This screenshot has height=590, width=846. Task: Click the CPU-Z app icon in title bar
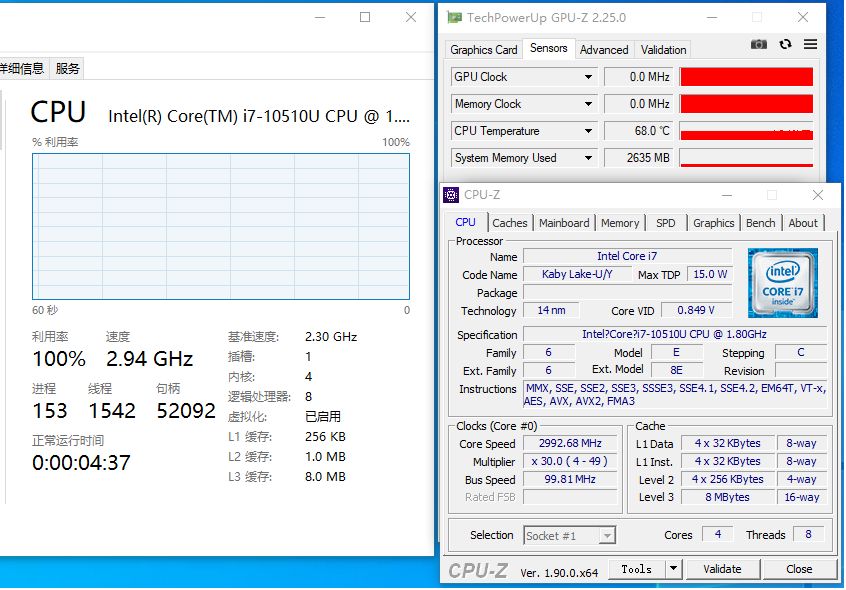click(451, 195)
